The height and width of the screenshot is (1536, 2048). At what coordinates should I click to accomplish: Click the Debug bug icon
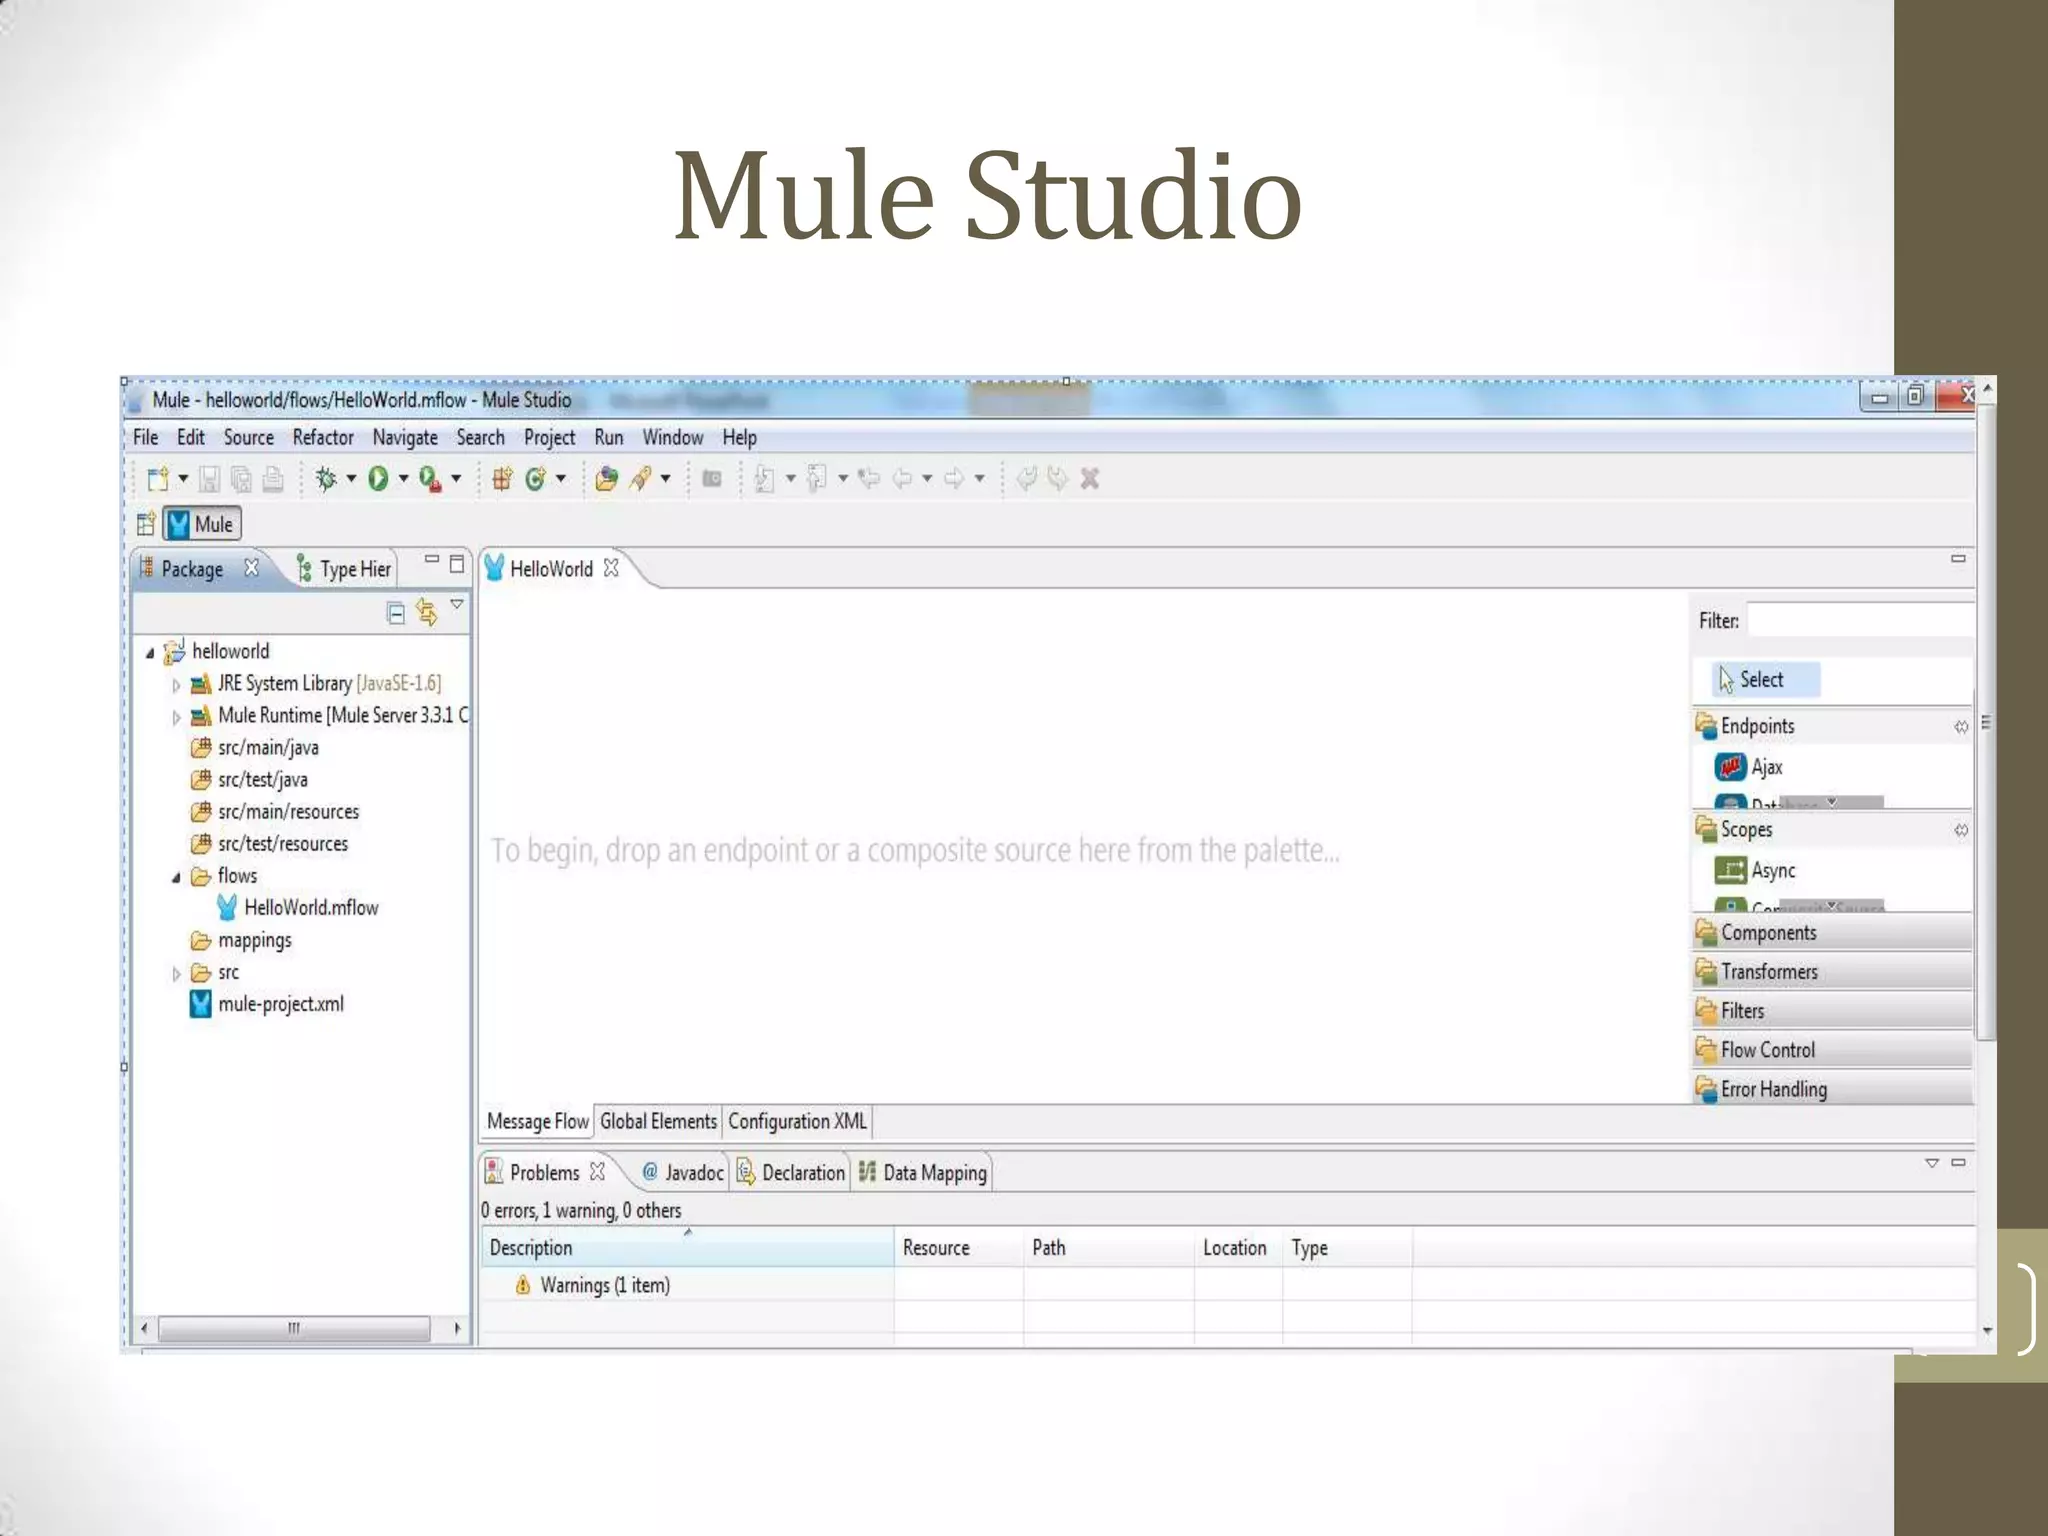pyautogui.click(x=326, y=479)
